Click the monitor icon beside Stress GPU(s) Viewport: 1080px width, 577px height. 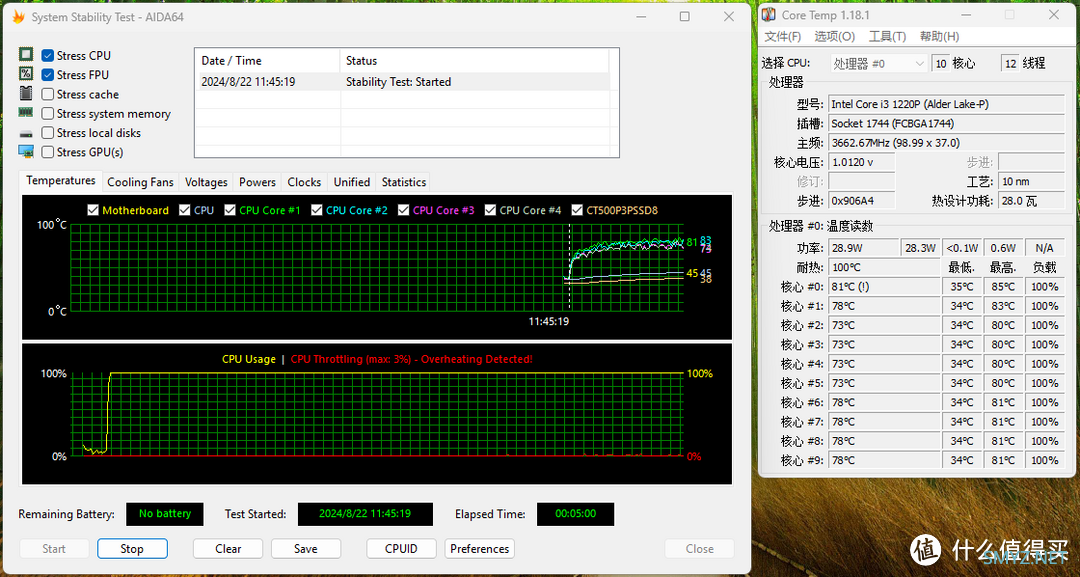[26, 151]
